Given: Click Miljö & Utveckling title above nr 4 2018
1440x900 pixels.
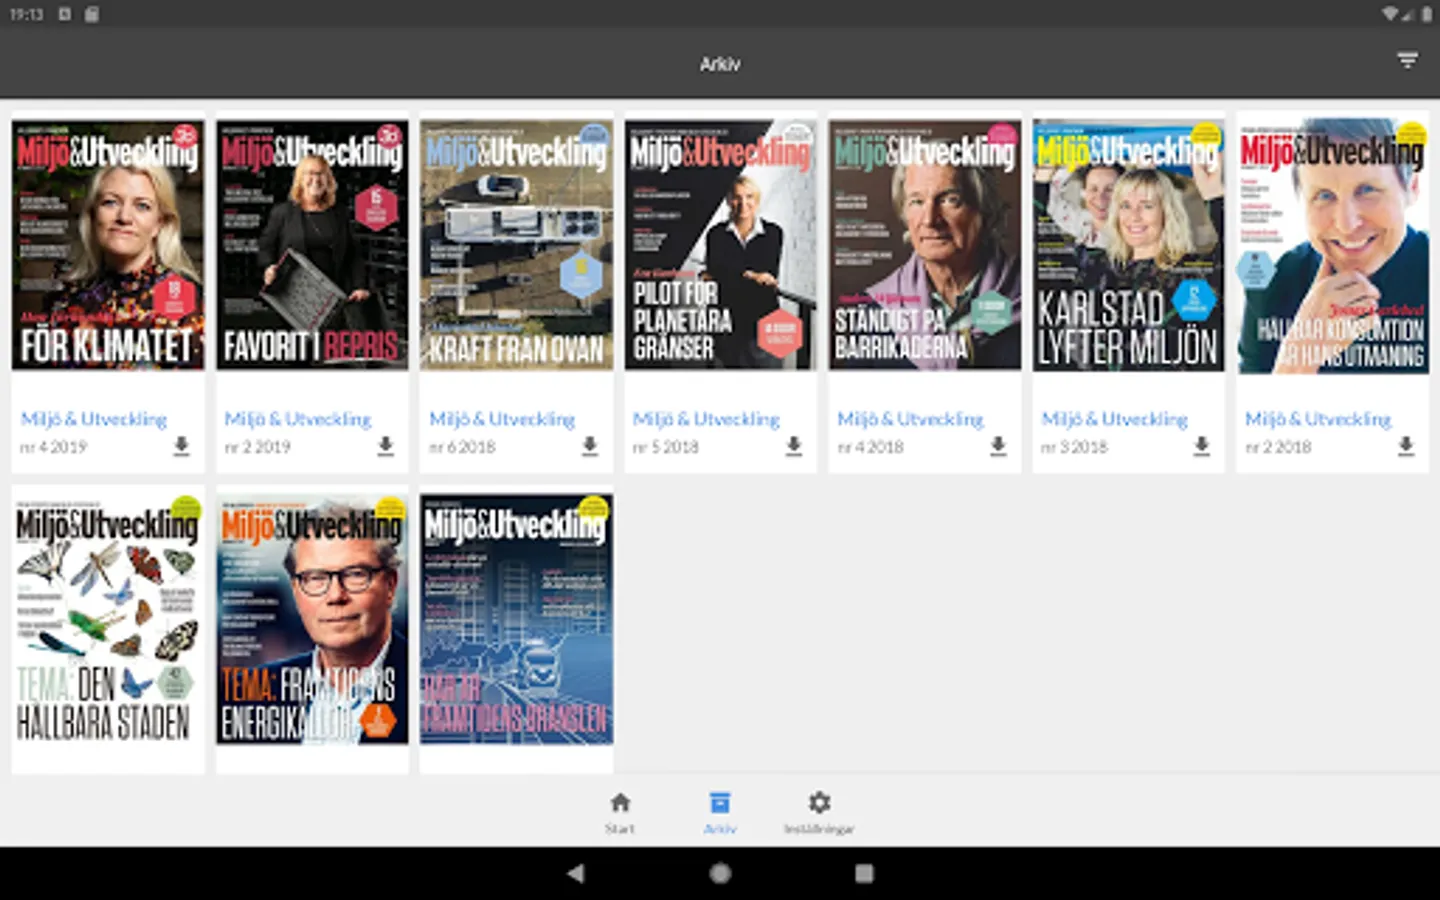Looking at the screenshot, I should click(x=910, y=419).
